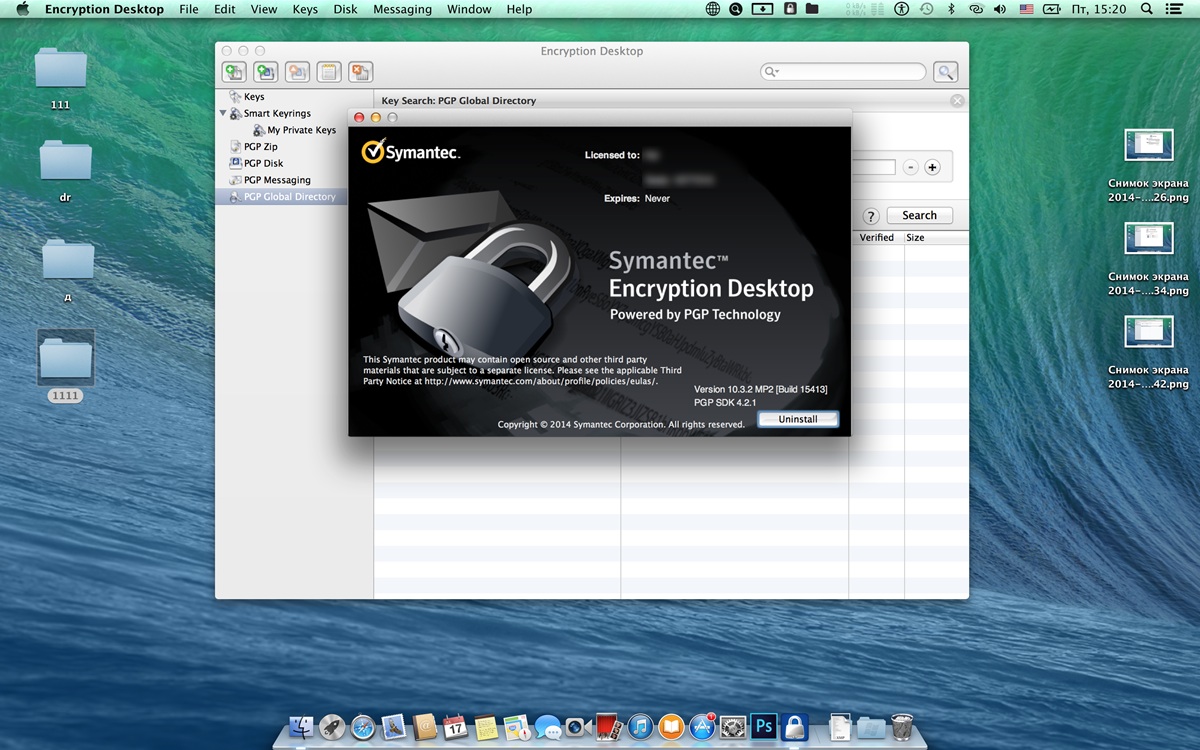Open the Encryption Desktop application menu
1200x750 pixels.
click(104, 9)
